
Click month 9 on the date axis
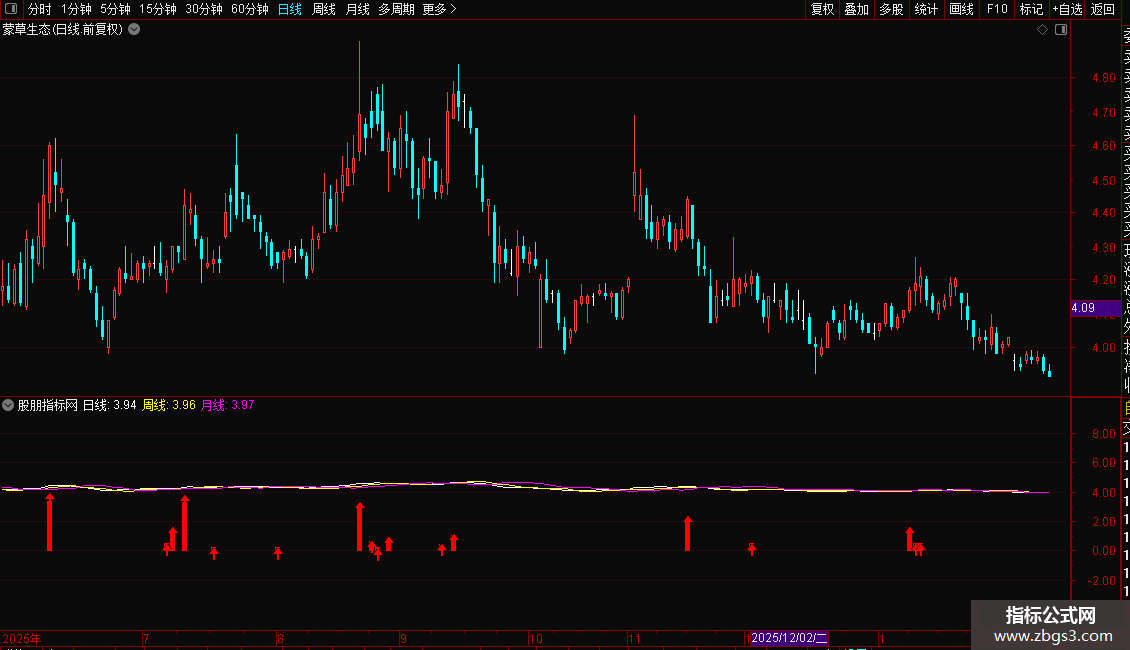tap(404, 638)
